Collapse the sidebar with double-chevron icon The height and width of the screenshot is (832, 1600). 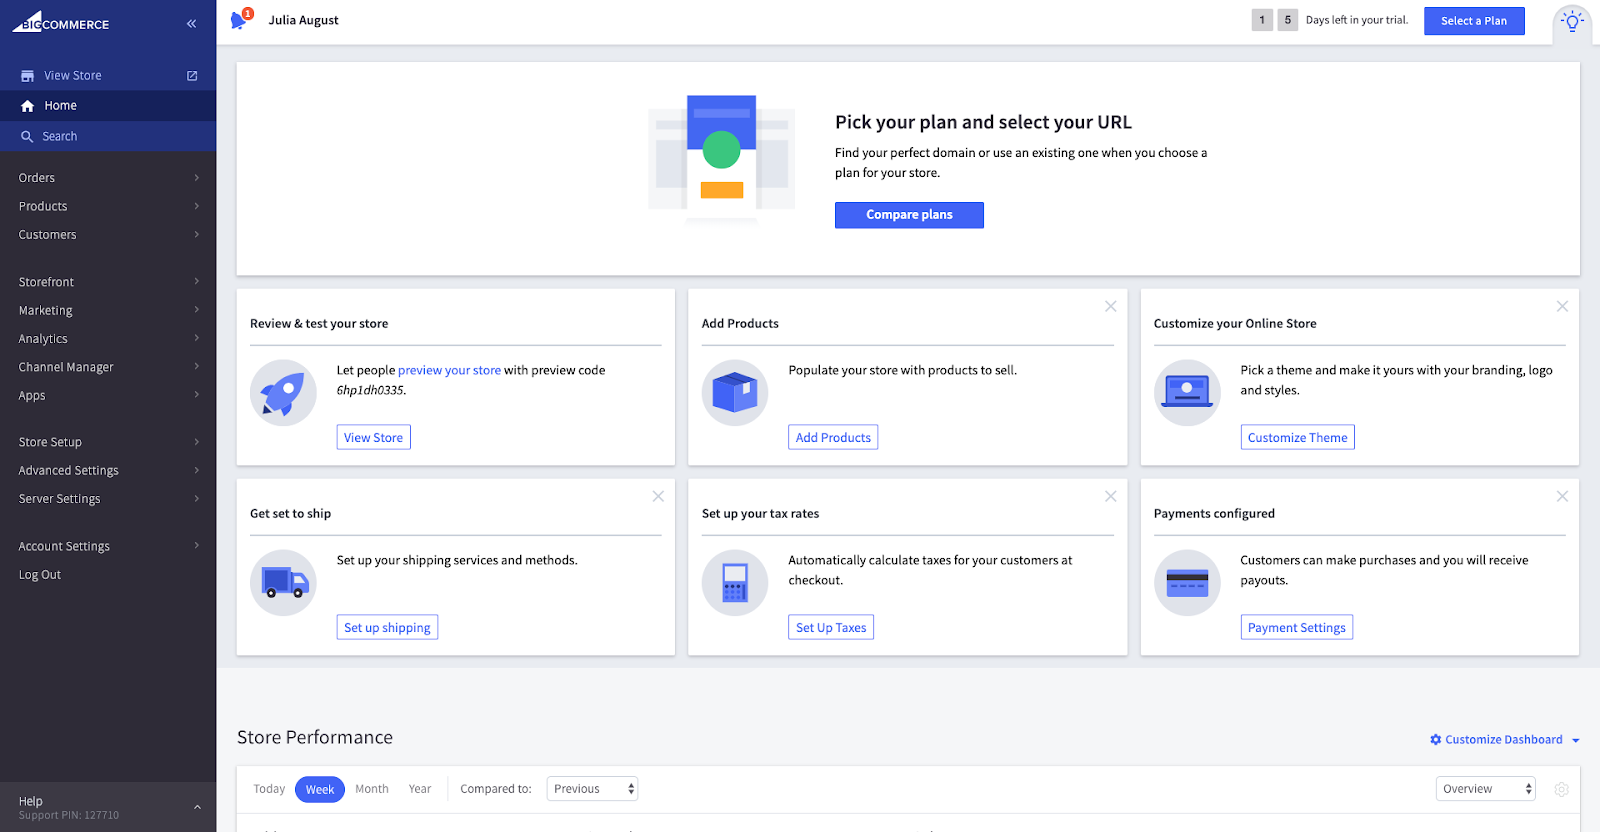pyautogui.click(x=191, y=24)
